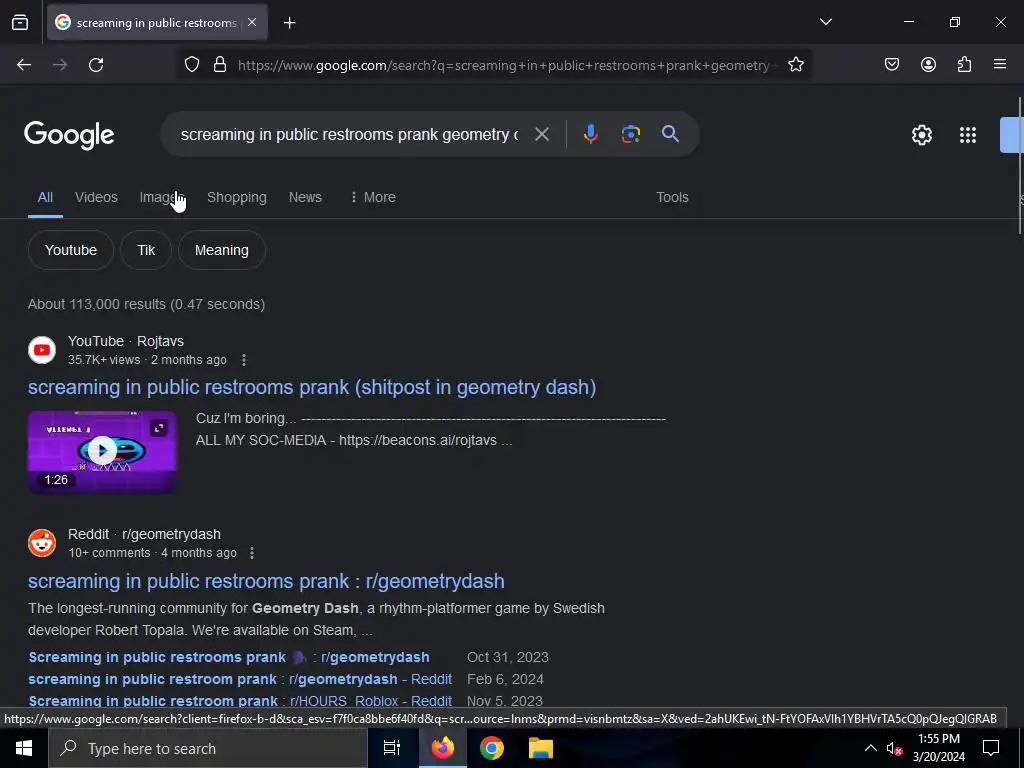The image size is (1024, 768).
Task: Apply the Meaning filter chip
Action: (x=221, y=250)
